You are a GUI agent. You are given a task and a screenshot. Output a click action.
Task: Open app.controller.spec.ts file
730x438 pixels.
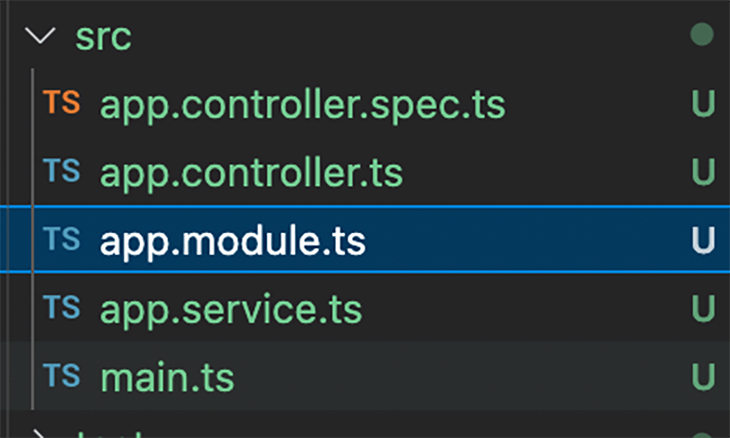[x=303, y=105]
